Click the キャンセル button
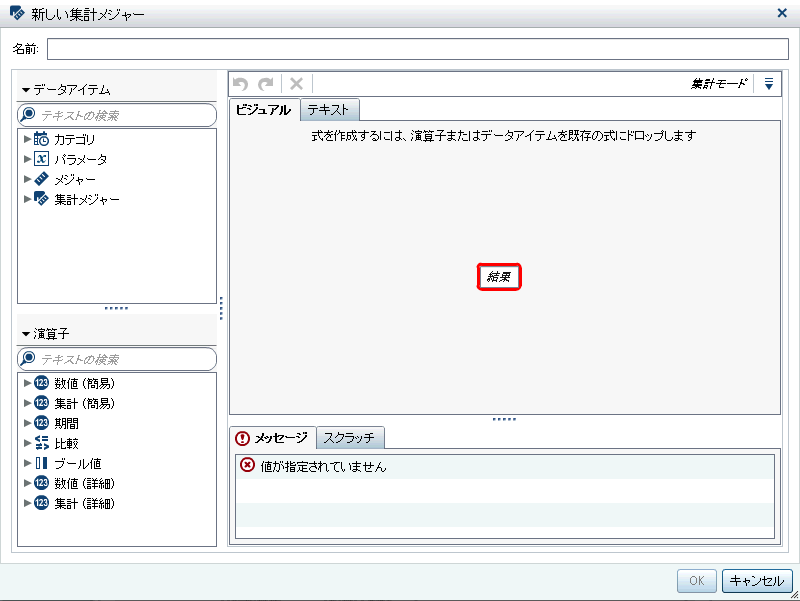This screenshot has height=601, width=800. [757, 581]
